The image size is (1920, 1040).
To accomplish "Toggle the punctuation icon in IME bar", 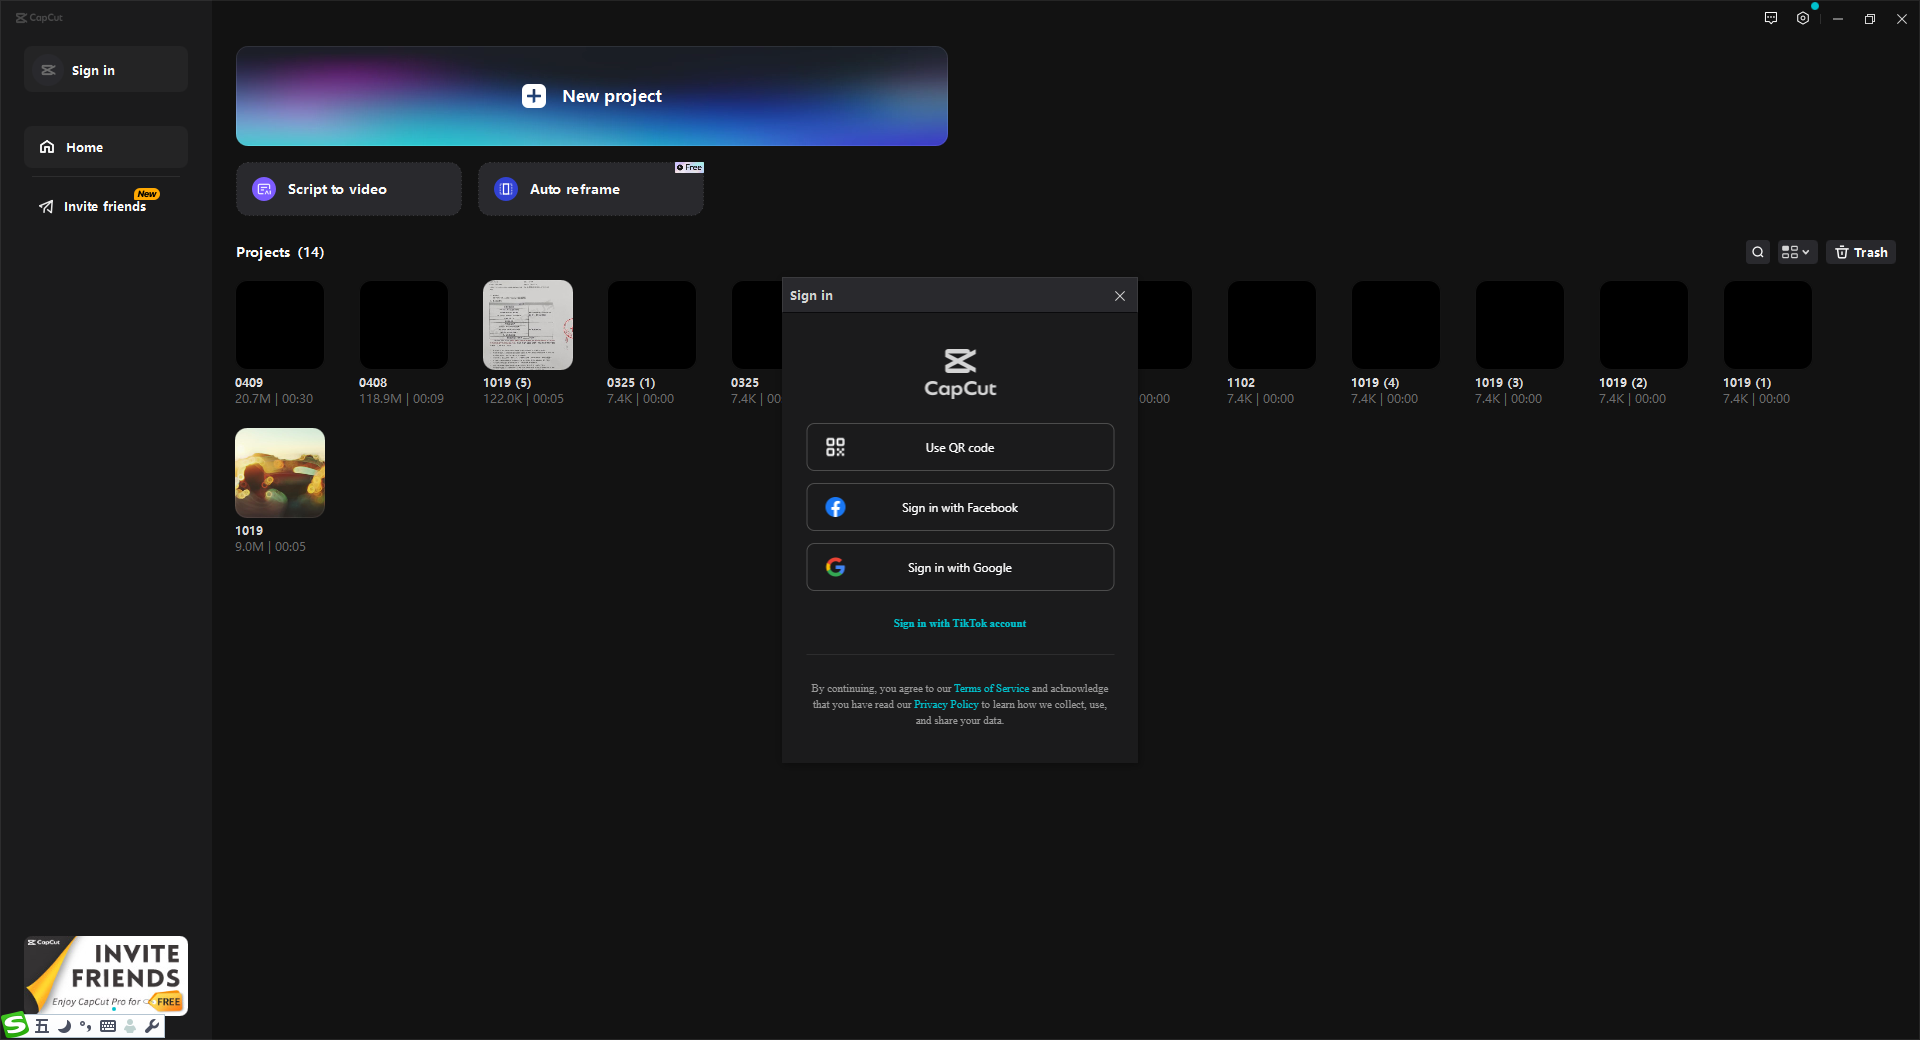I will click(86, 1026).
